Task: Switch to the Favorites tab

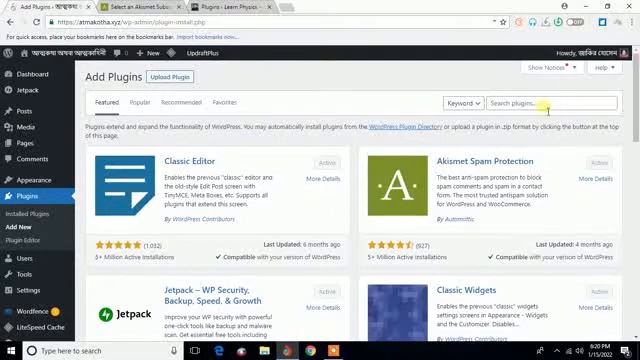Action: point(224,102)
